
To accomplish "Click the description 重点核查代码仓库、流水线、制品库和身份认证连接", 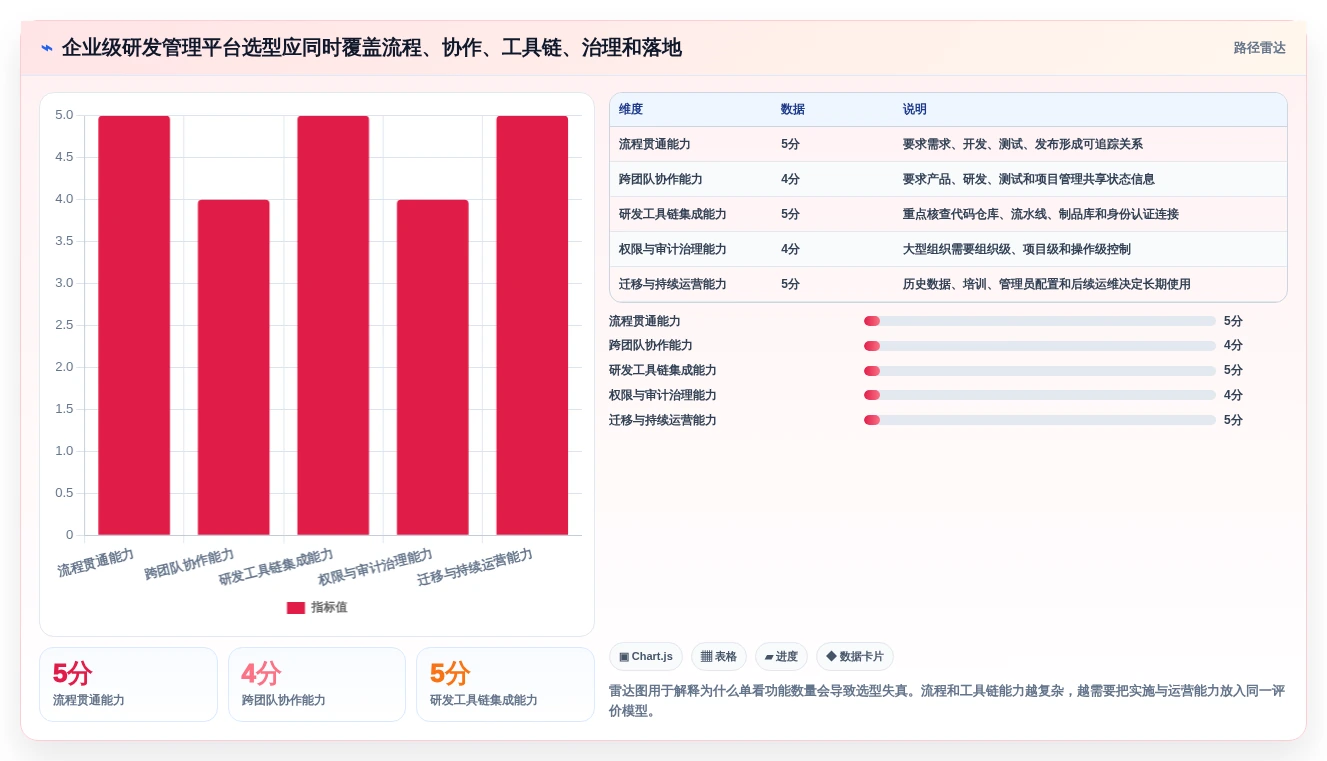I will (x=1041, y=214).
